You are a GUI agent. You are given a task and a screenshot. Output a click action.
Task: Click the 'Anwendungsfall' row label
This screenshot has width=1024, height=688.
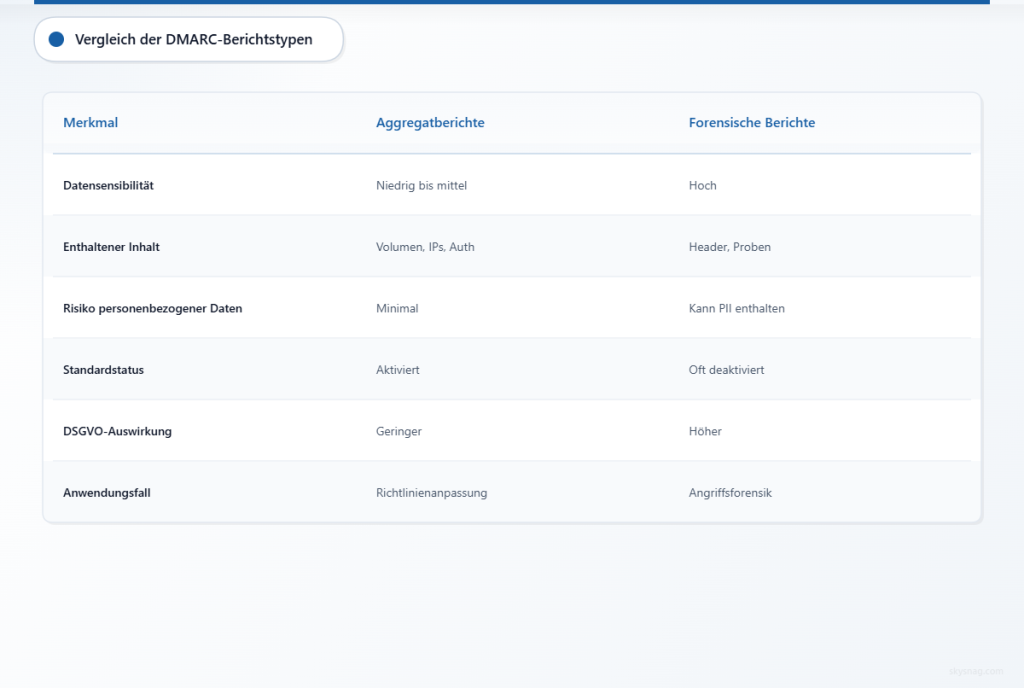click(106, 493)
